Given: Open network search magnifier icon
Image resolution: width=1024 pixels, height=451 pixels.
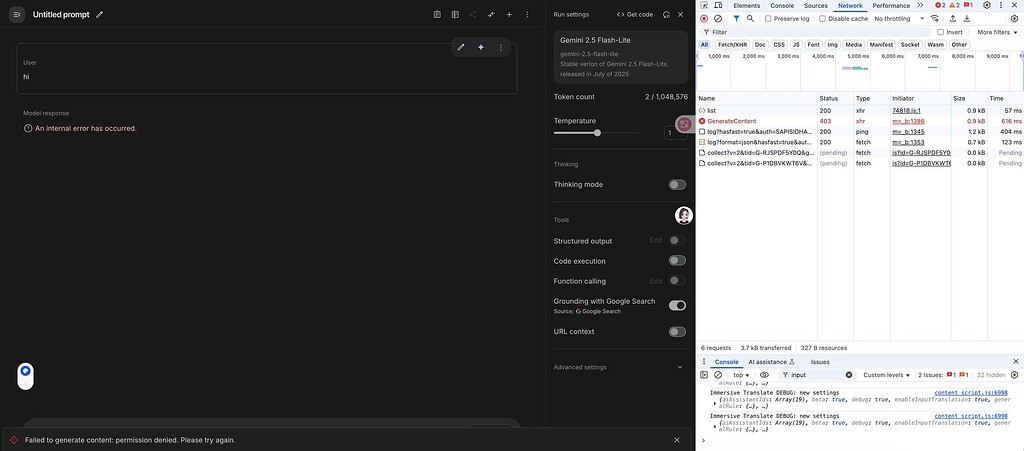Looking at the screenshot, I should tap(750, 19).
